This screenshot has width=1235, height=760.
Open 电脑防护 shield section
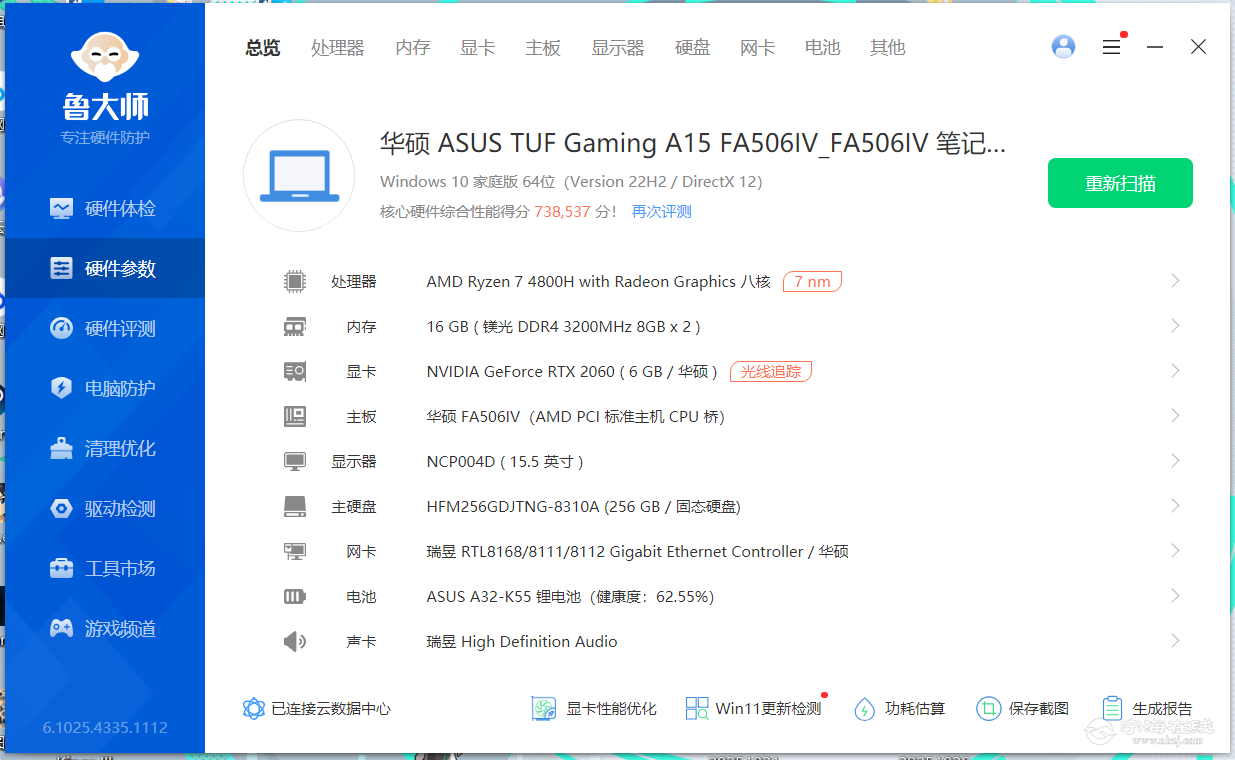[104, 389]
